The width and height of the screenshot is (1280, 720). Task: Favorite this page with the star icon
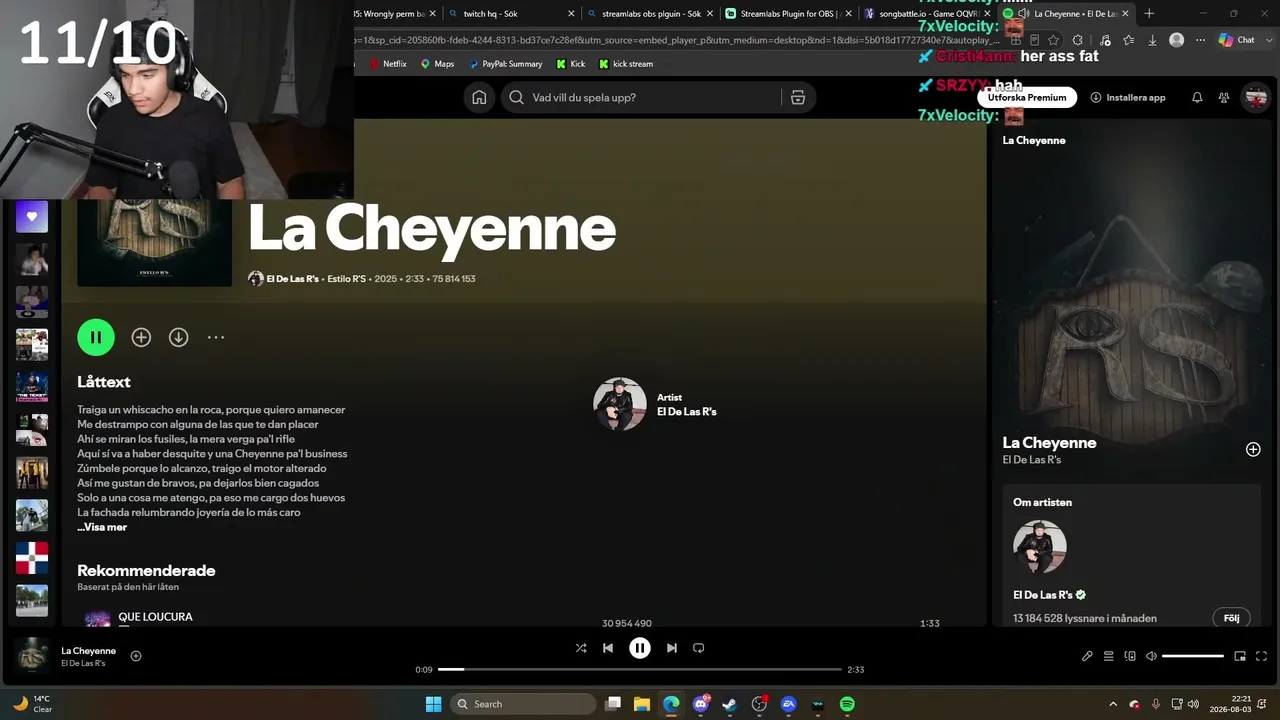(1053, 40)
